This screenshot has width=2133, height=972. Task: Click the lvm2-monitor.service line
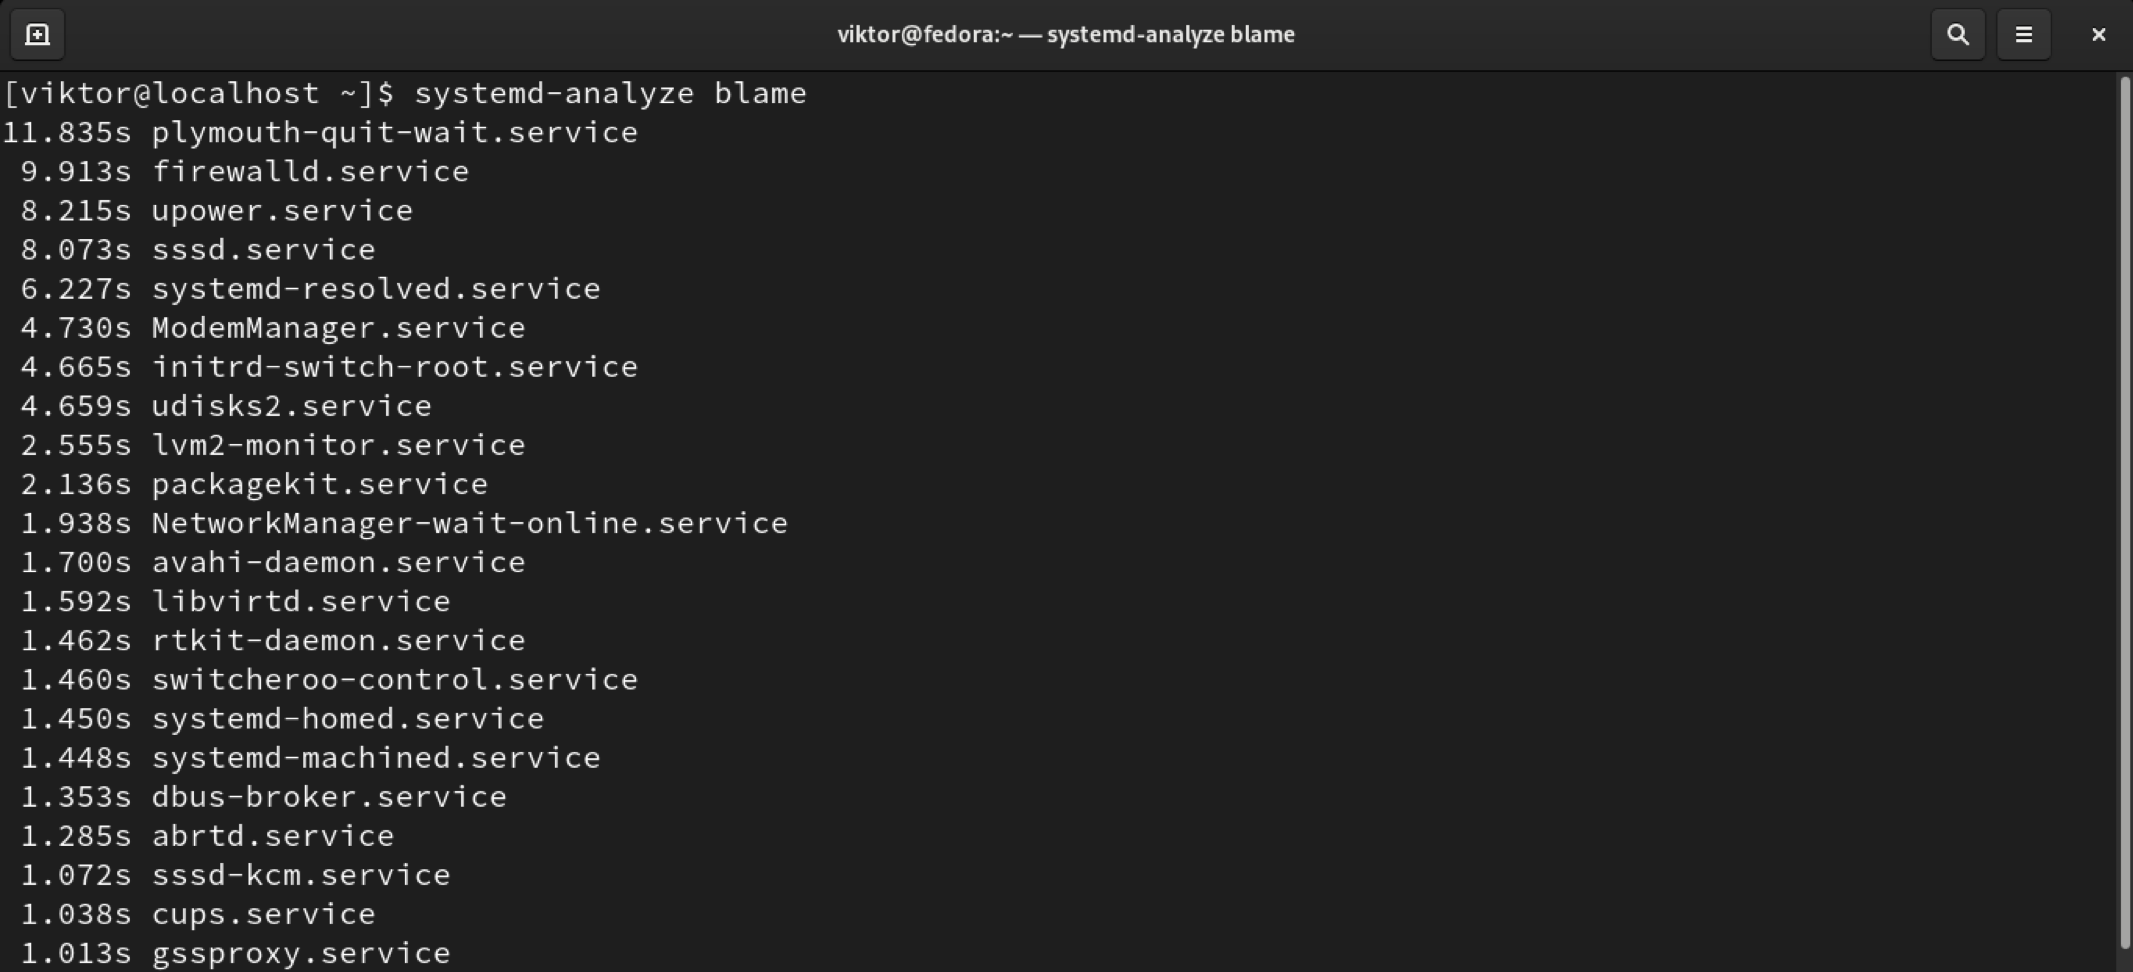[338, 445]
